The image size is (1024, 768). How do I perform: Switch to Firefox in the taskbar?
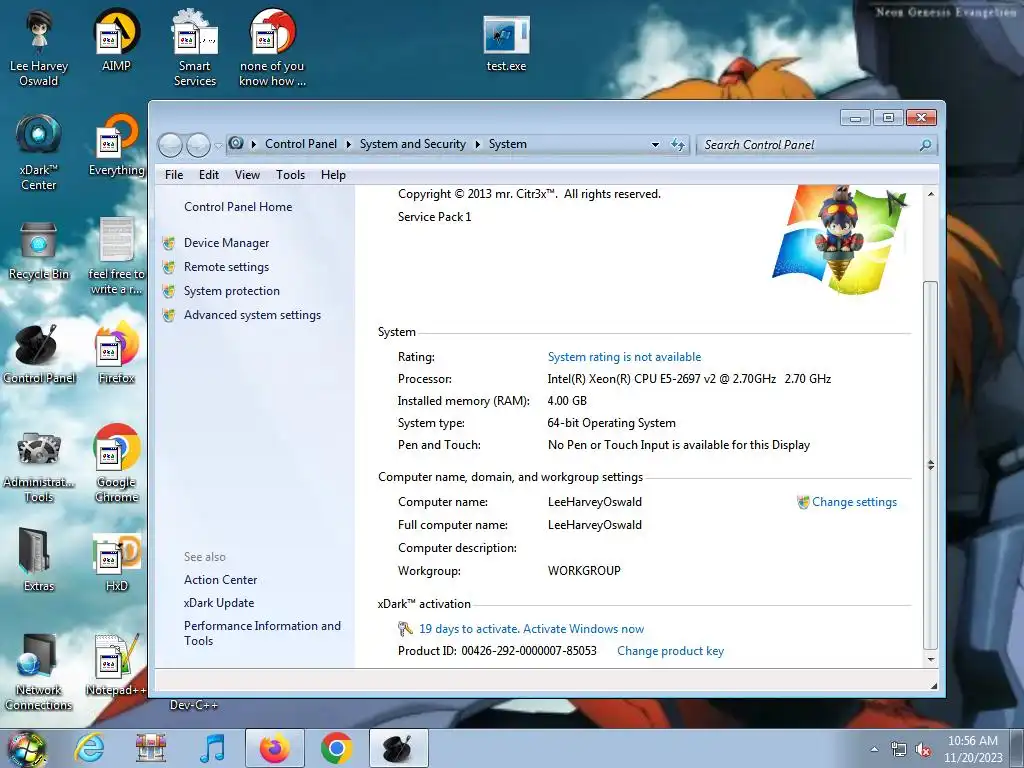[x=274, y=748]
